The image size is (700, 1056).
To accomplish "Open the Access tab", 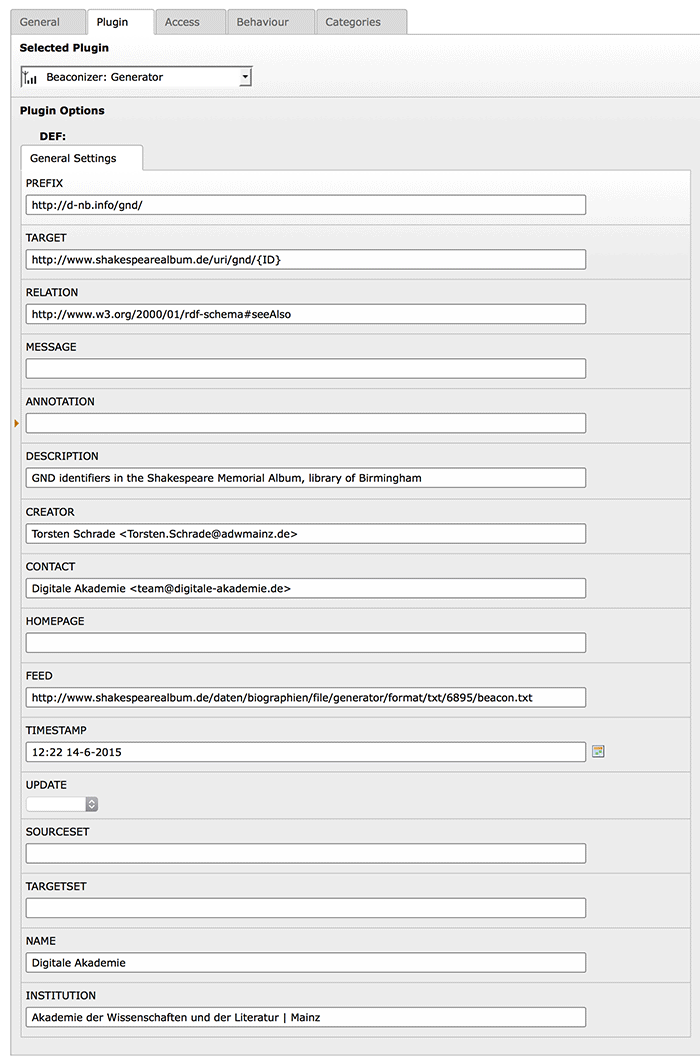I will [x=182, y=22].
